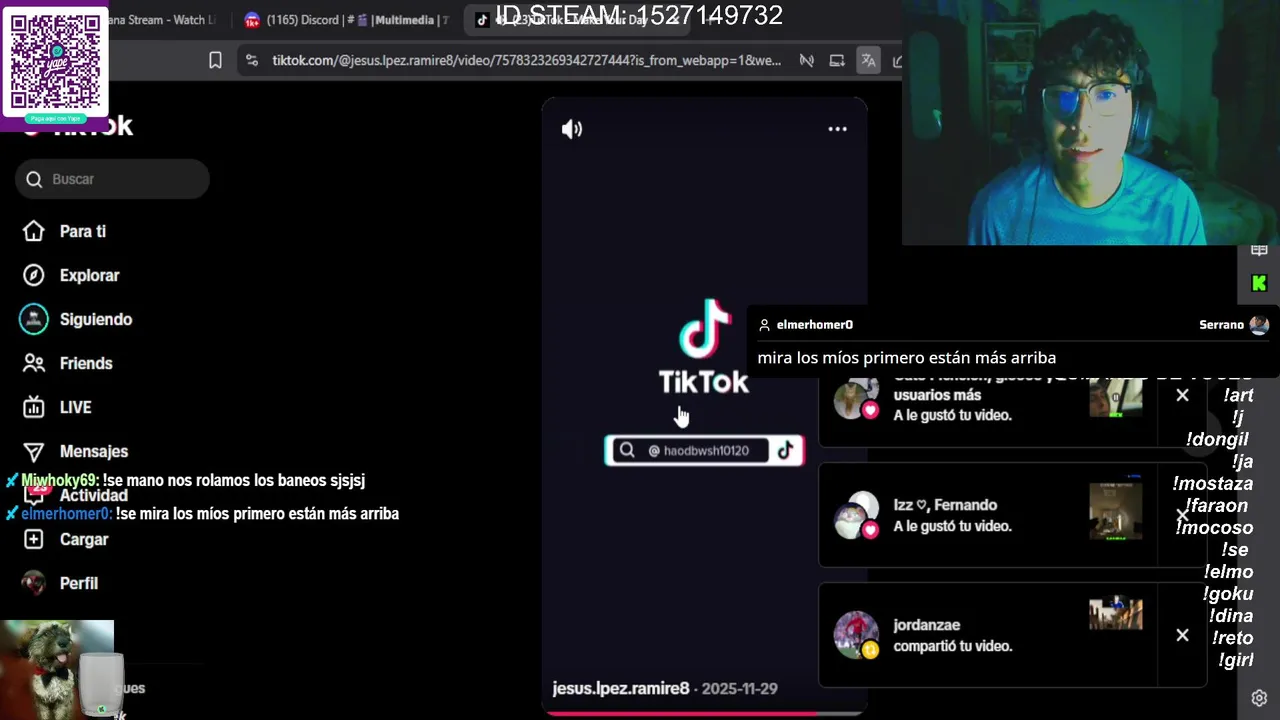Click the 2025-11-29 video date text
The width and height of the screenshot is (1280, 720).
click(739, 688)
